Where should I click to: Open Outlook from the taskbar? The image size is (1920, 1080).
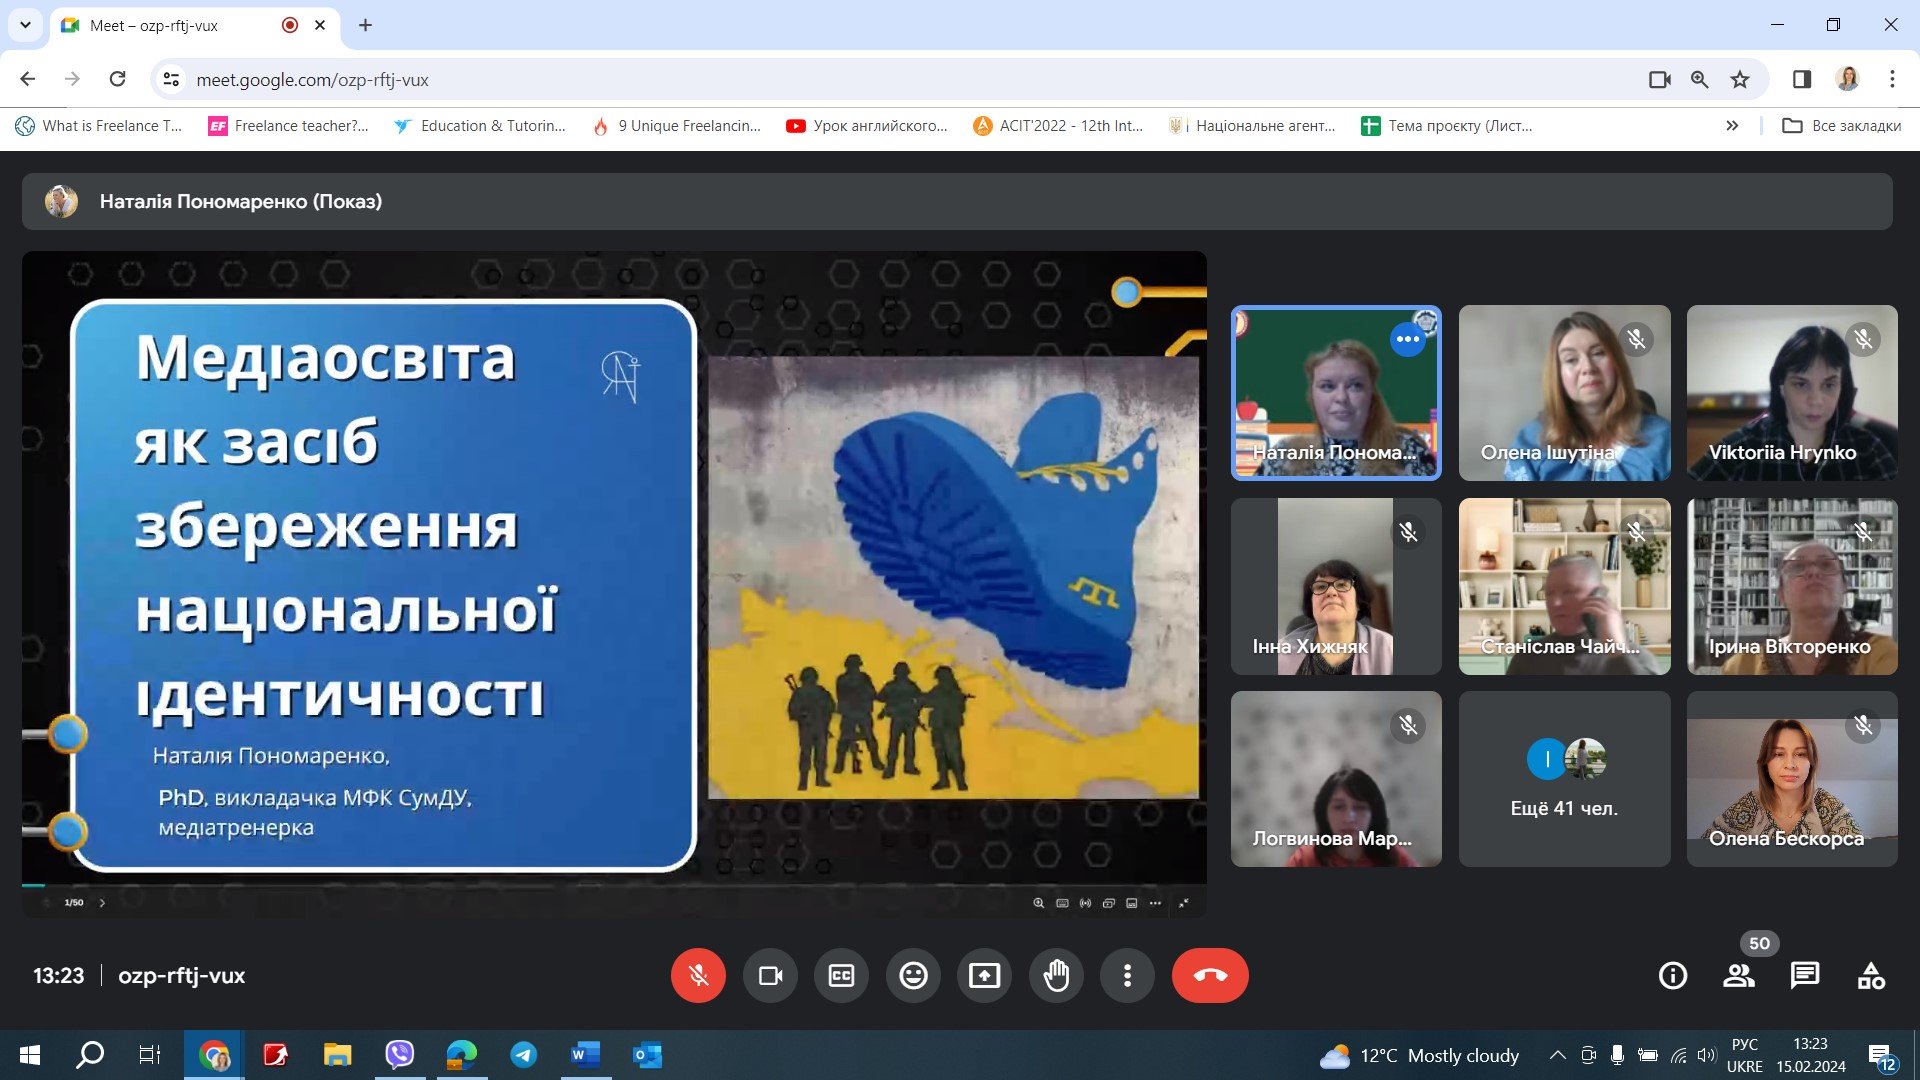(647, 1055)
